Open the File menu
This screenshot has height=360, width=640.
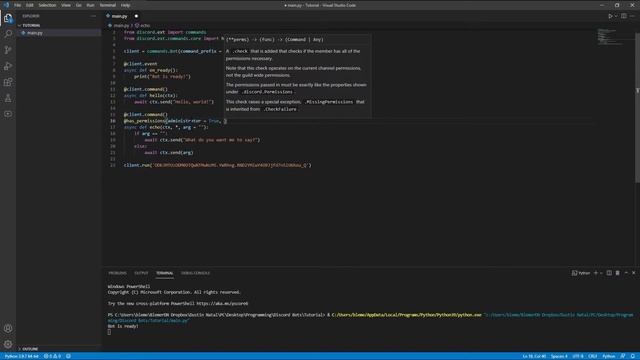point(18,5)
